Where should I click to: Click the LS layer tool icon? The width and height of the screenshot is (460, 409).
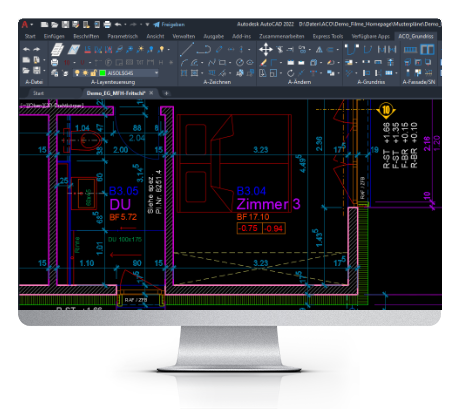88,50
